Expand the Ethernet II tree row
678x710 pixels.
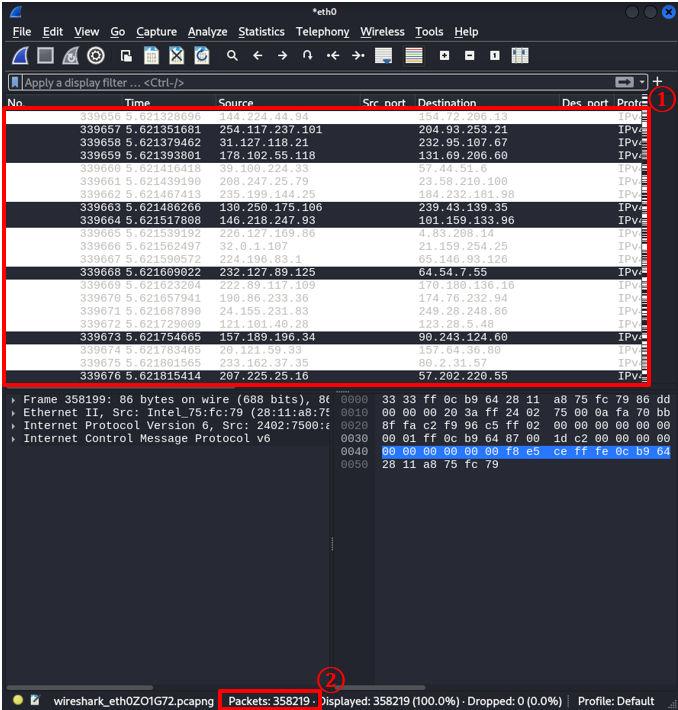pyautogui.click(x=13, y=412)
